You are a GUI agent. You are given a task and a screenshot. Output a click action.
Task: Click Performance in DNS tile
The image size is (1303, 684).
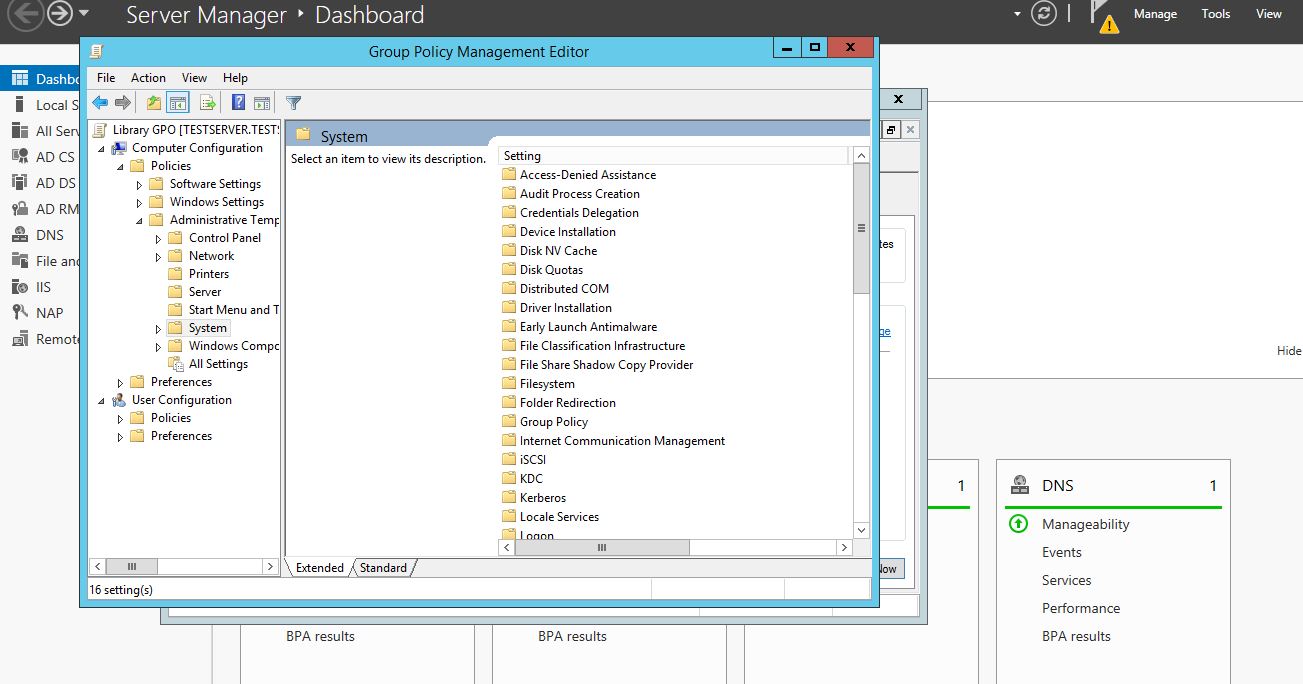point(1081,608)
